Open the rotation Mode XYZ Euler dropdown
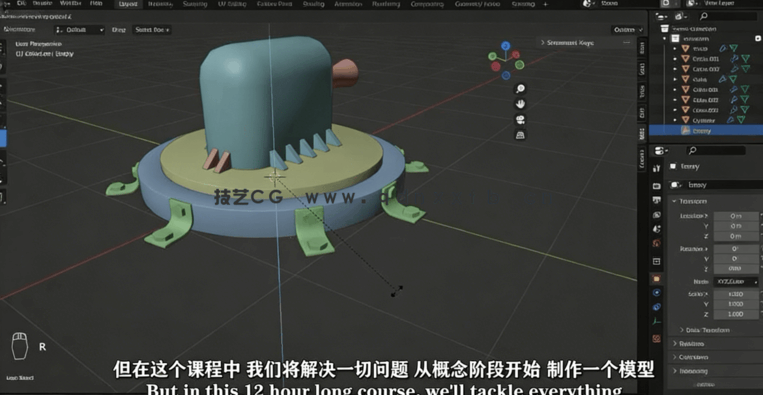763x395 pixels. 736,282
